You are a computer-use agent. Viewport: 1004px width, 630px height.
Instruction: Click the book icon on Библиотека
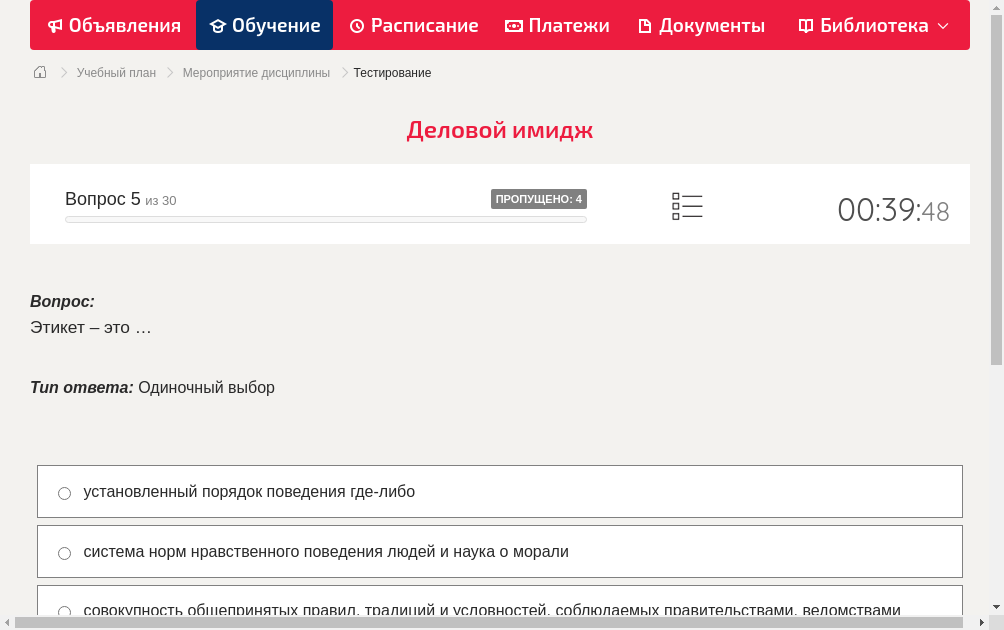[x=804, y=25]
